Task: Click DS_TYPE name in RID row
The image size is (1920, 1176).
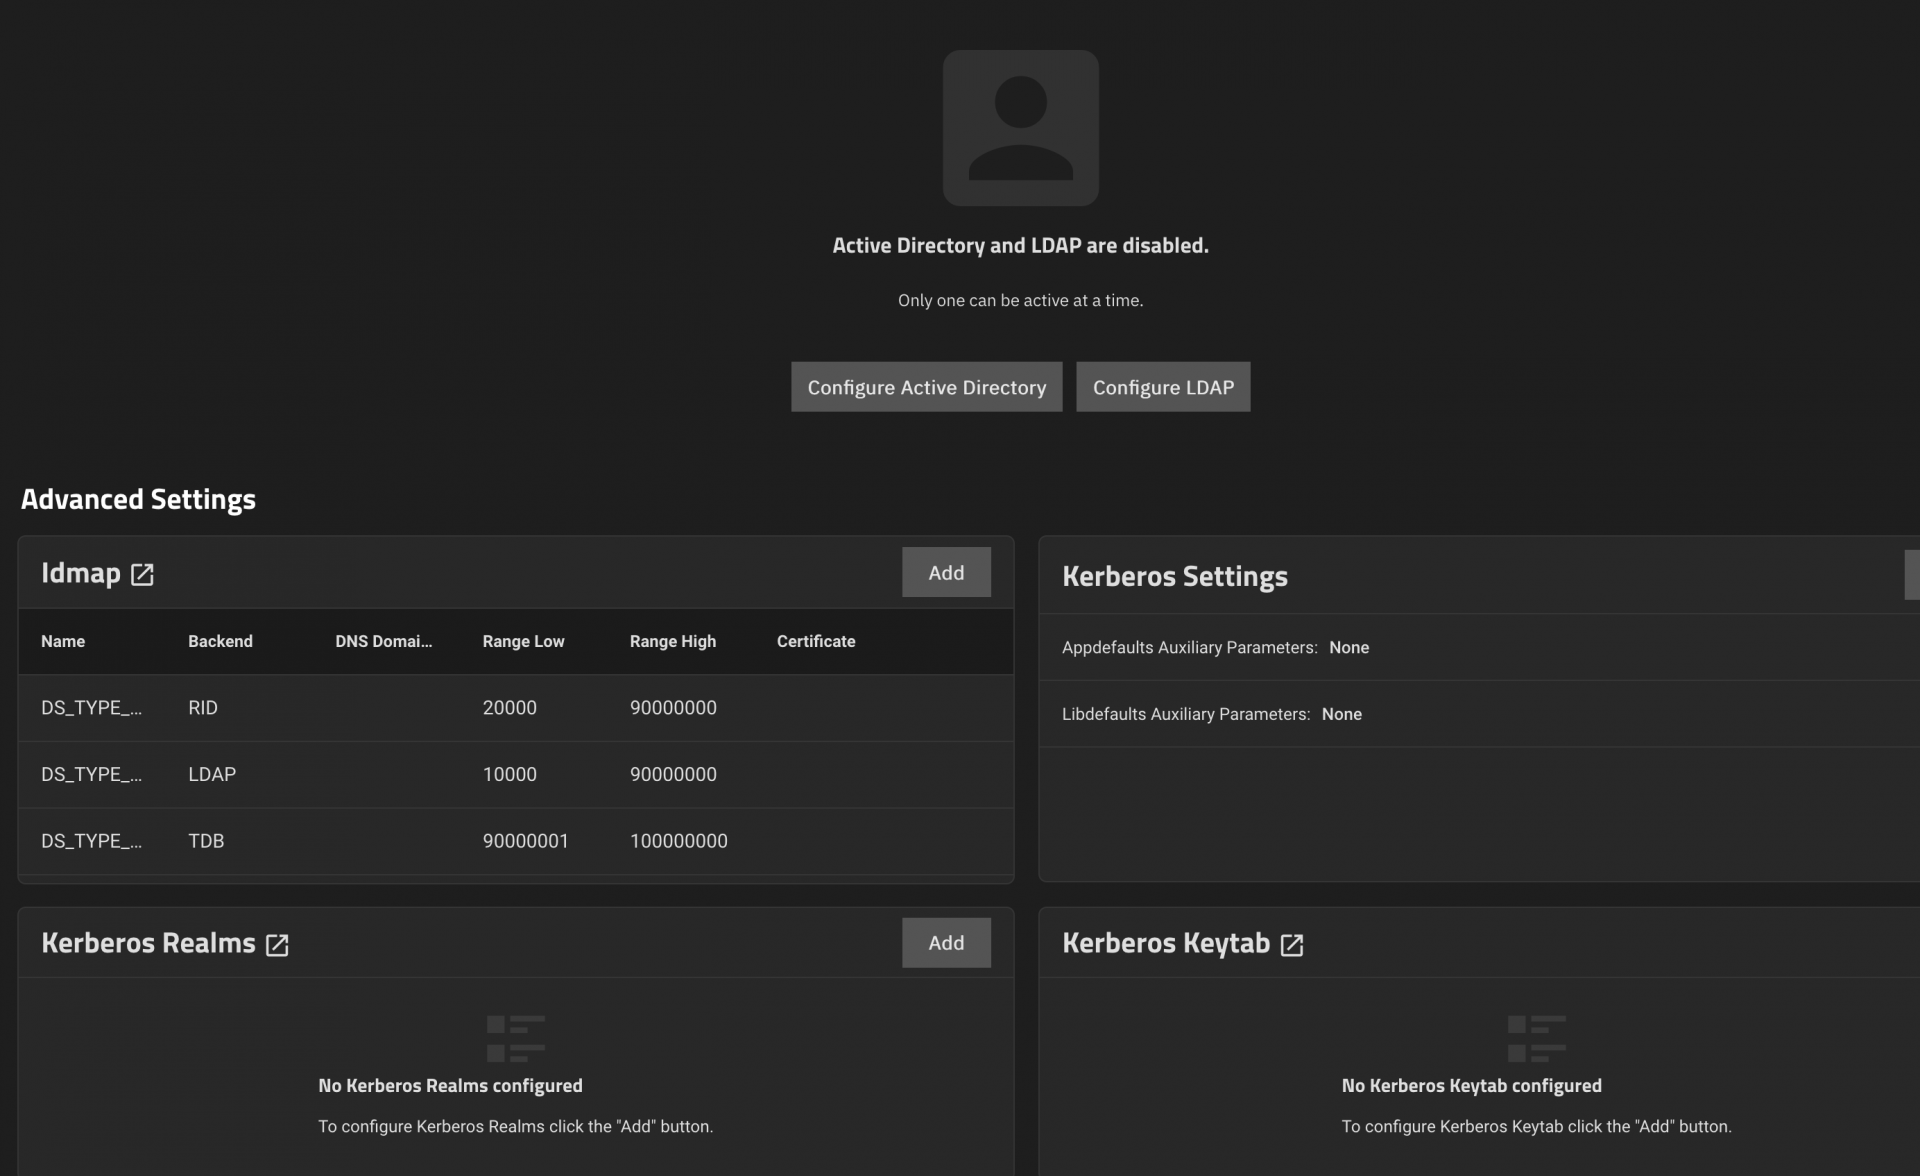Action: pos(91,708)
